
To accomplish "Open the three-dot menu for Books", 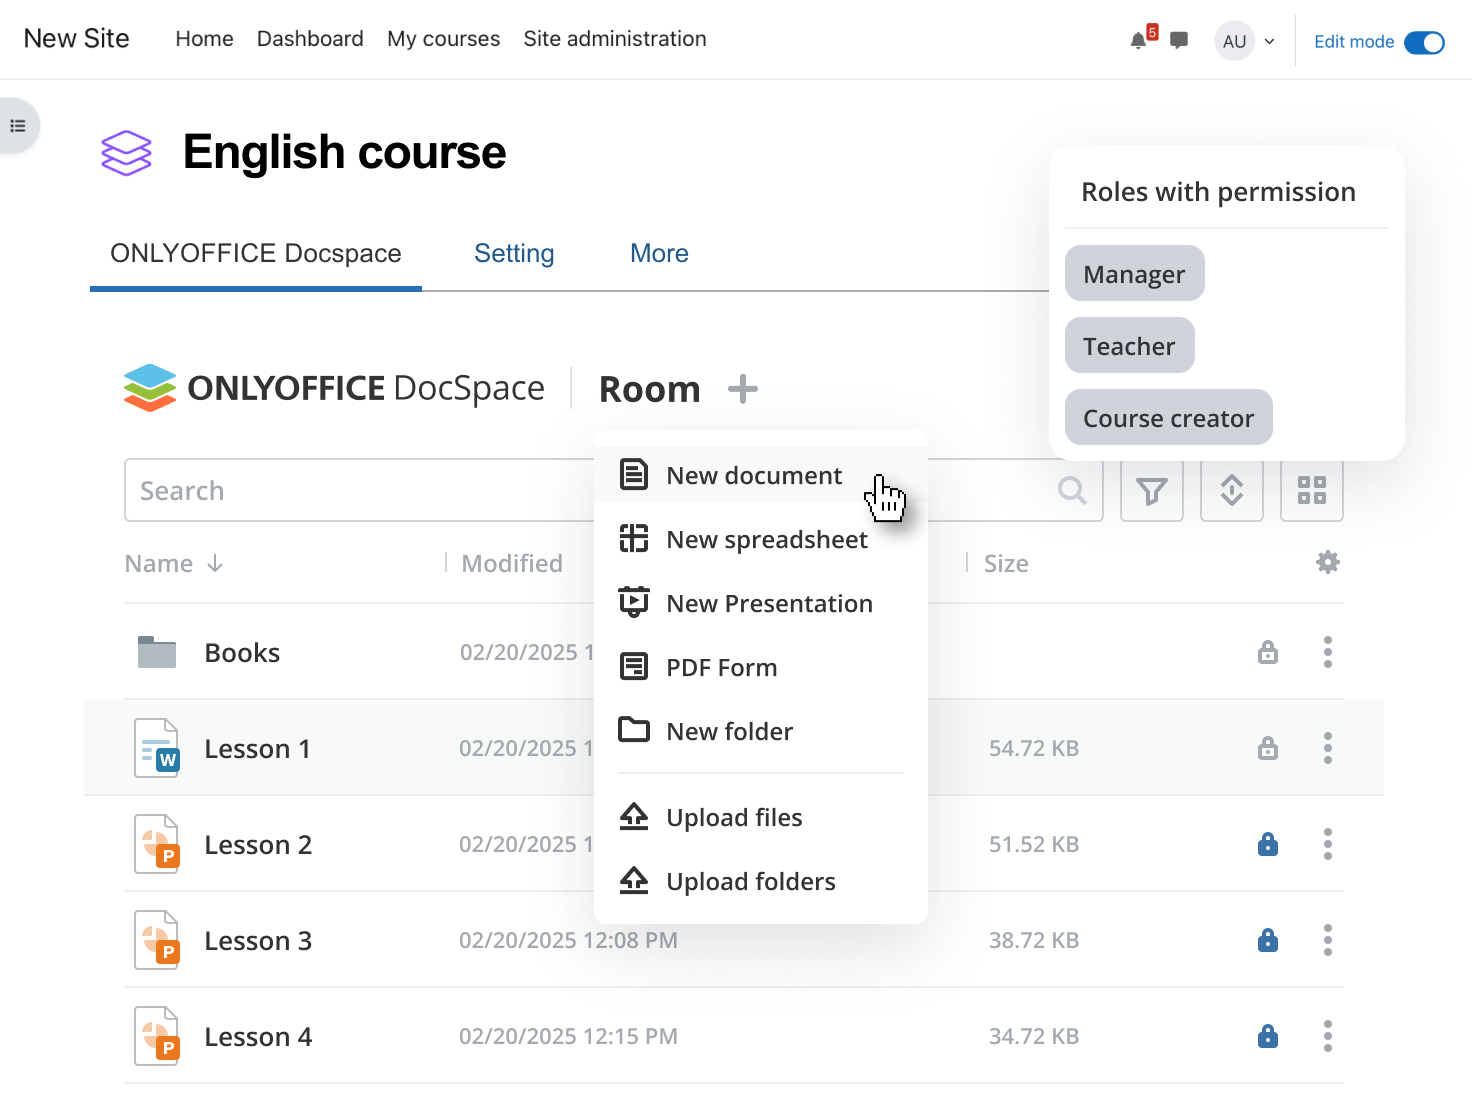I will (1328, 652).
